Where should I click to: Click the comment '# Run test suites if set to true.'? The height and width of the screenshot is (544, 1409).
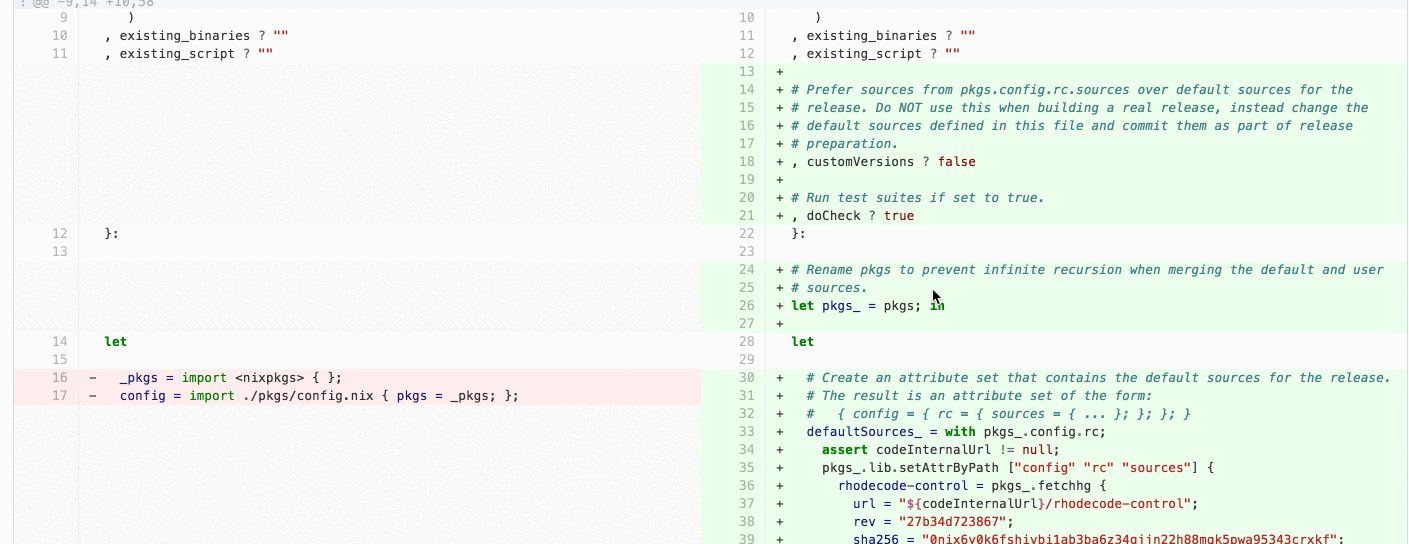pyautogui.click(x=917, y=198)
